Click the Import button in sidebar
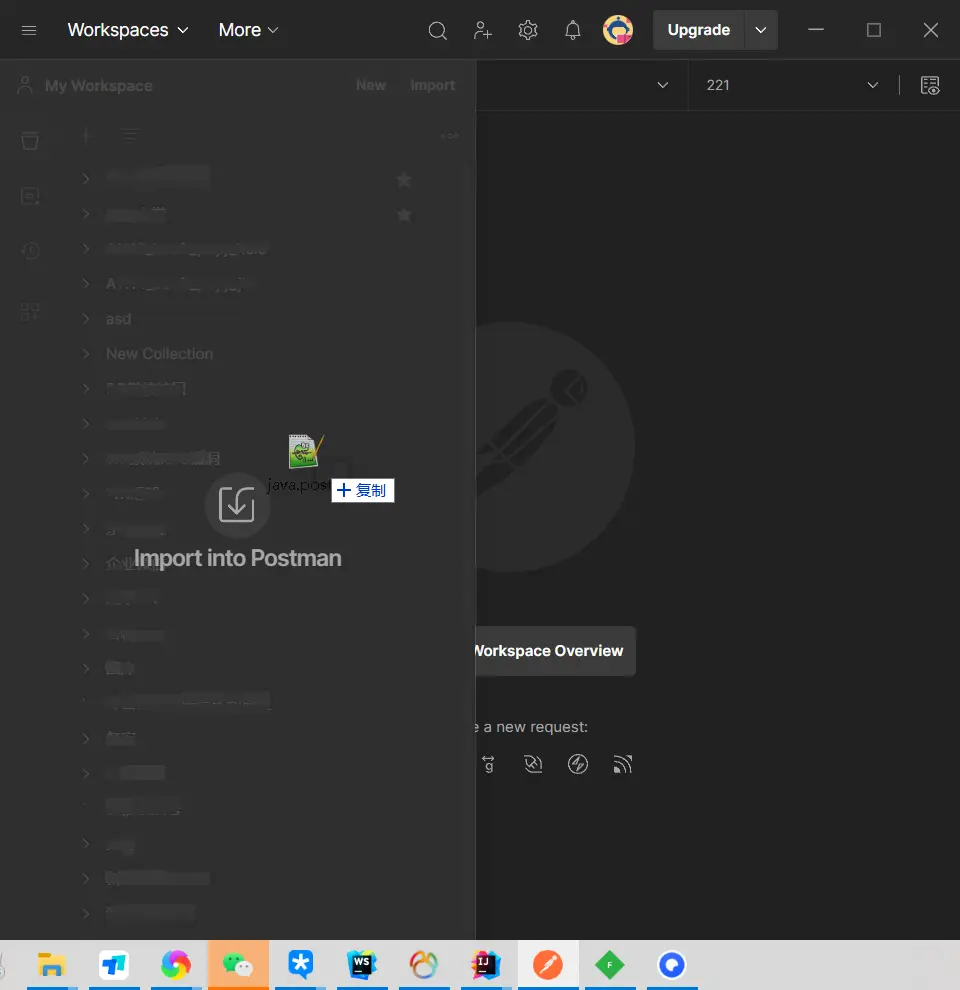 pos(433,85)
